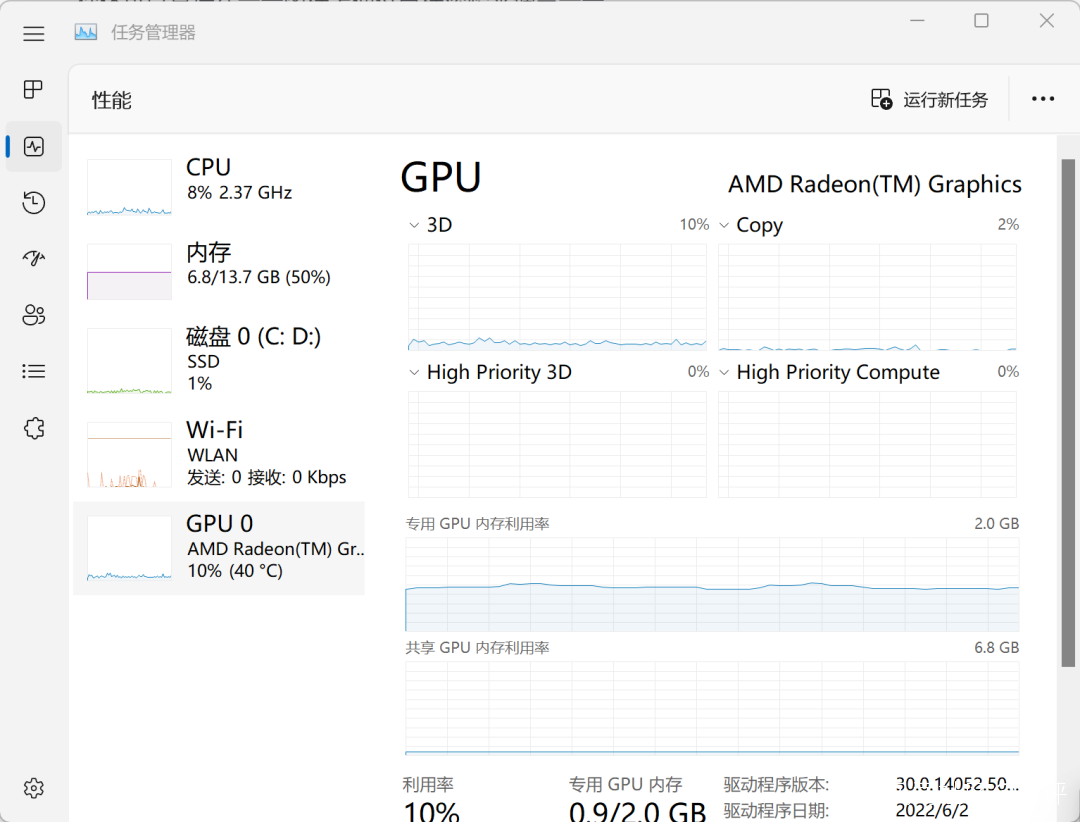Screen dimensions: 1080x822
Task: Open the Details list icon
Action: (x=34, y=371)
